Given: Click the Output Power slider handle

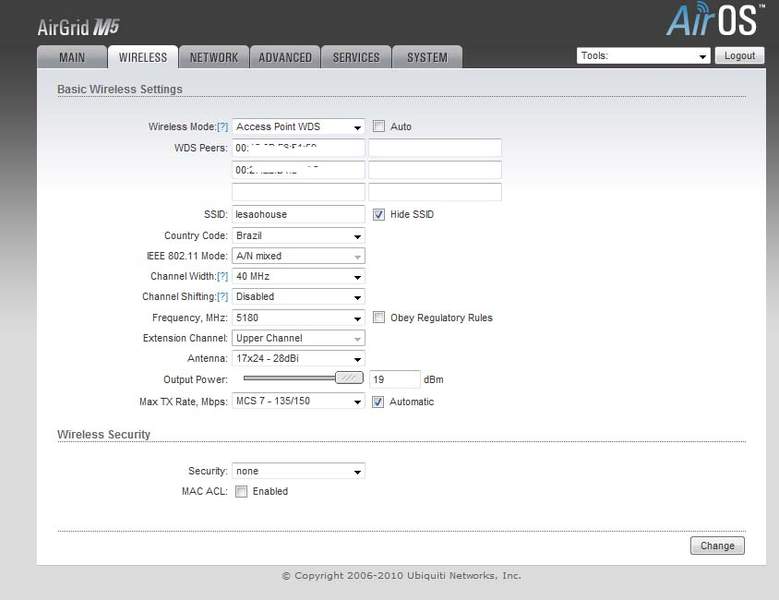Looking at the screenshot, I should pyautogui.click(x=349, y=378).
